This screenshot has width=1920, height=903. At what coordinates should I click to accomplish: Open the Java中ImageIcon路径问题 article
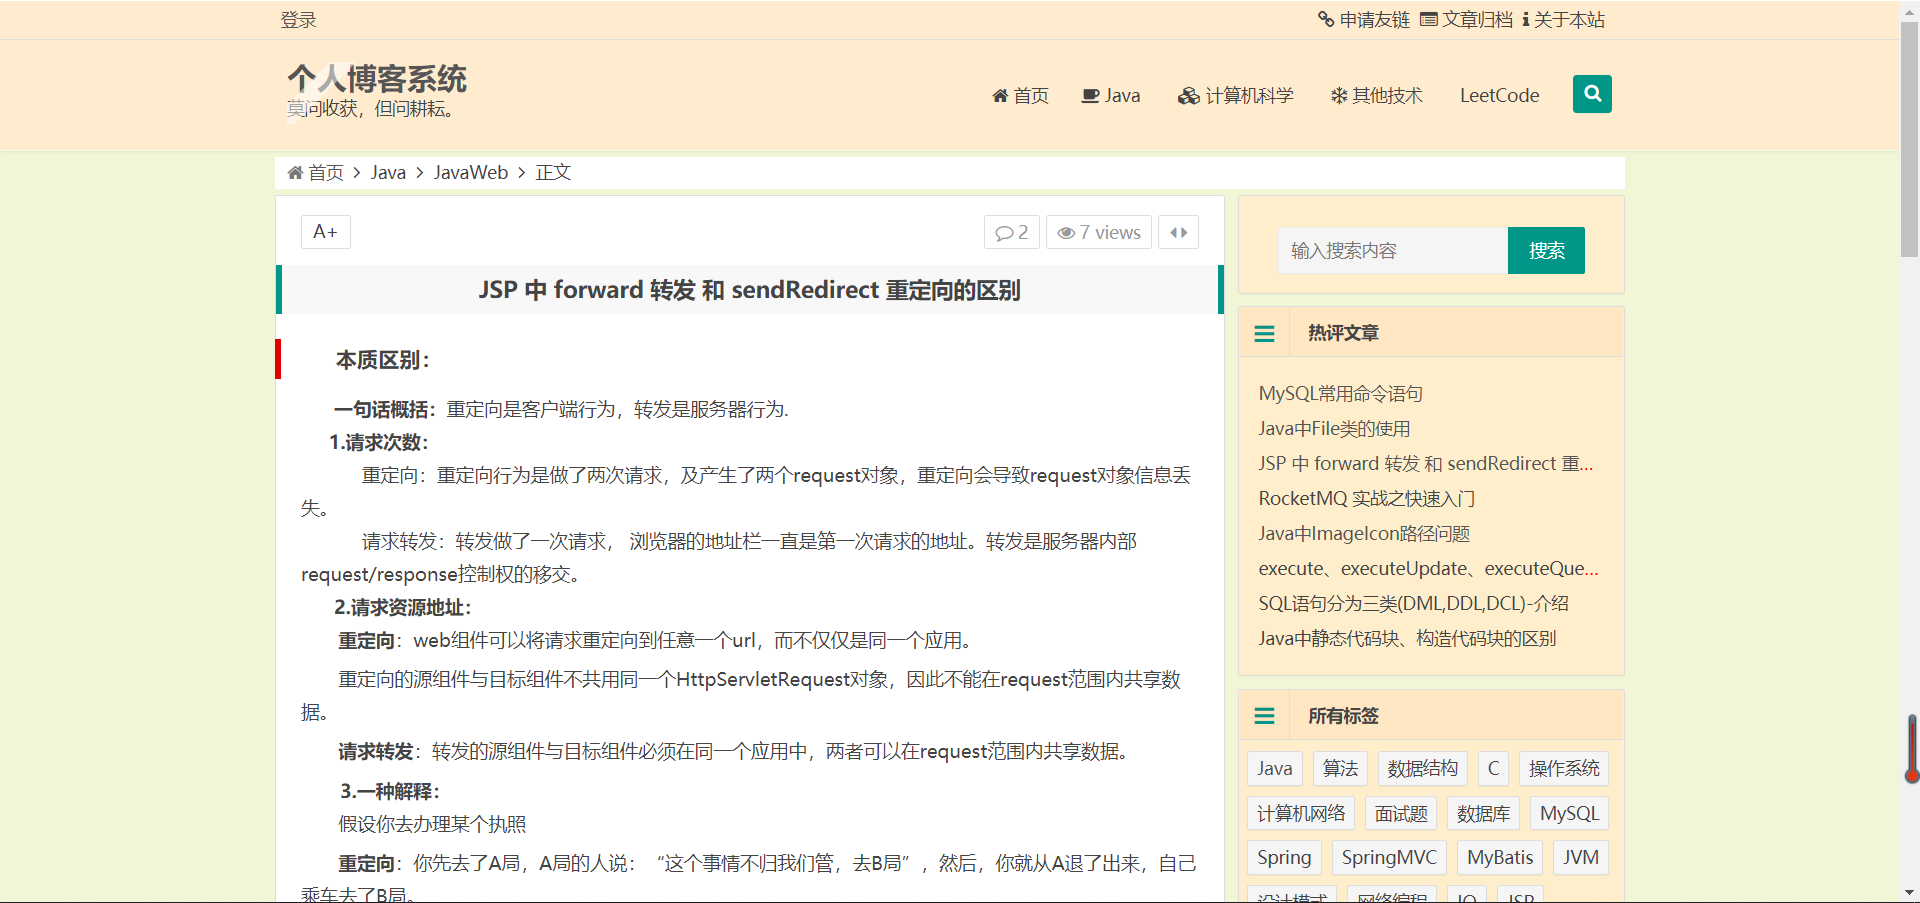(1364, 534)
